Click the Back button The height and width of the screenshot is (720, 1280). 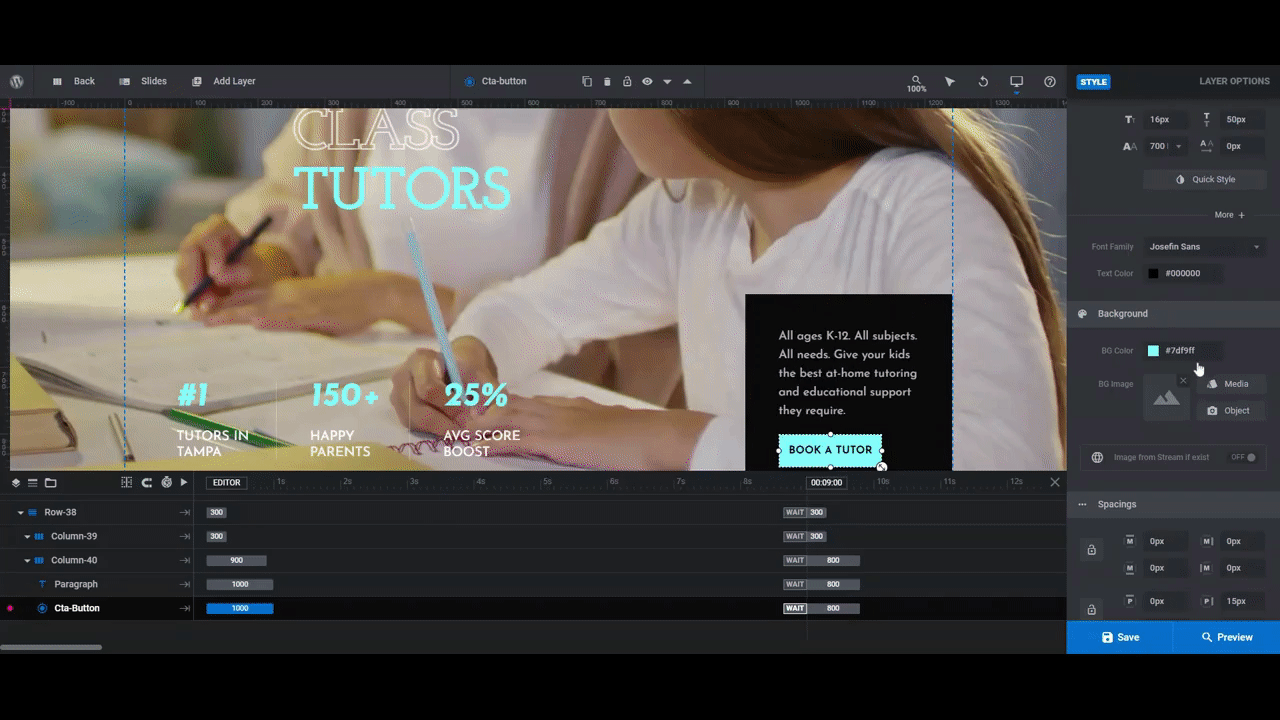[74, 81]
